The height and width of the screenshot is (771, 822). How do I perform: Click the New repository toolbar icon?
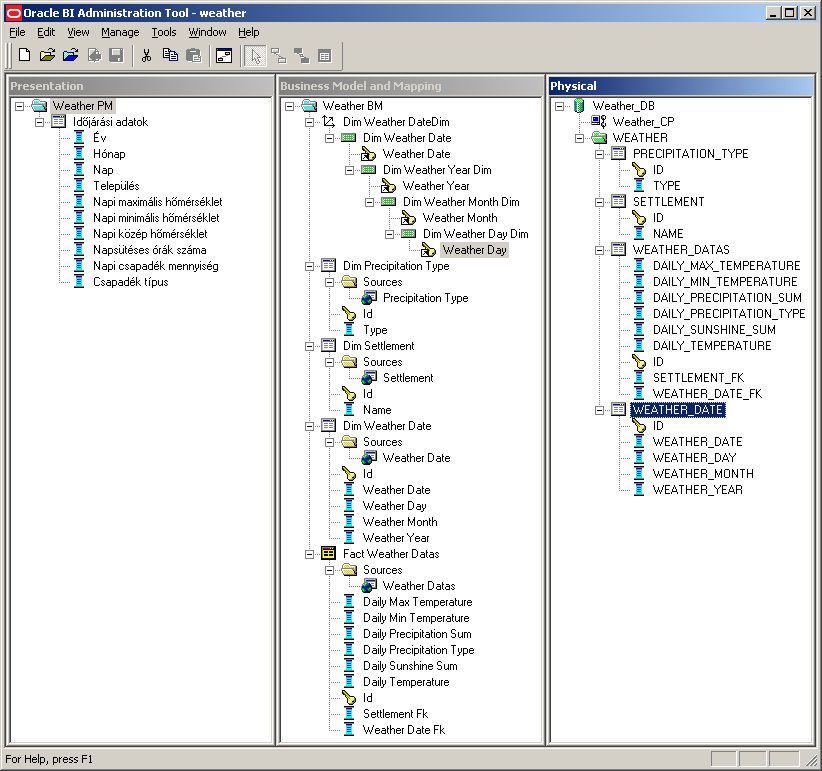(24, 55)
